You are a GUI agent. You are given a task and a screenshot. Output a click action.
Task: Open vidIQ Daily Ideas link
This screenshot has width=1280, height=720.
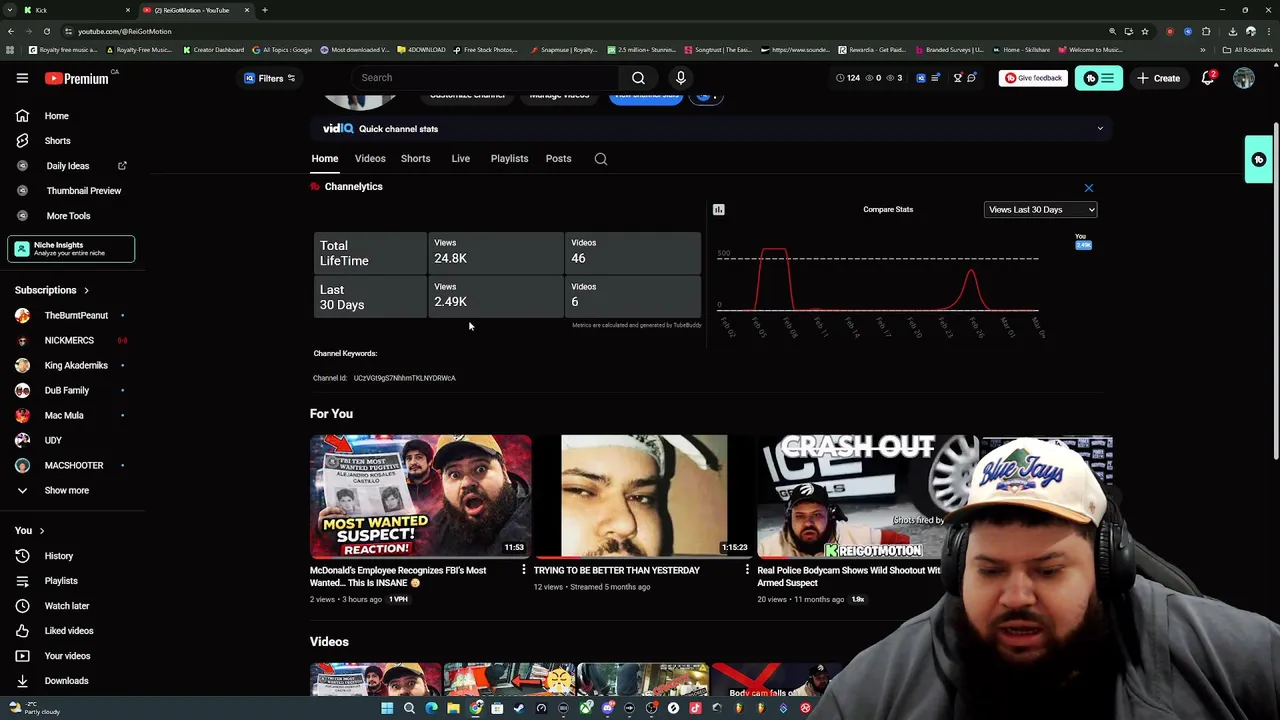[70, 166]
